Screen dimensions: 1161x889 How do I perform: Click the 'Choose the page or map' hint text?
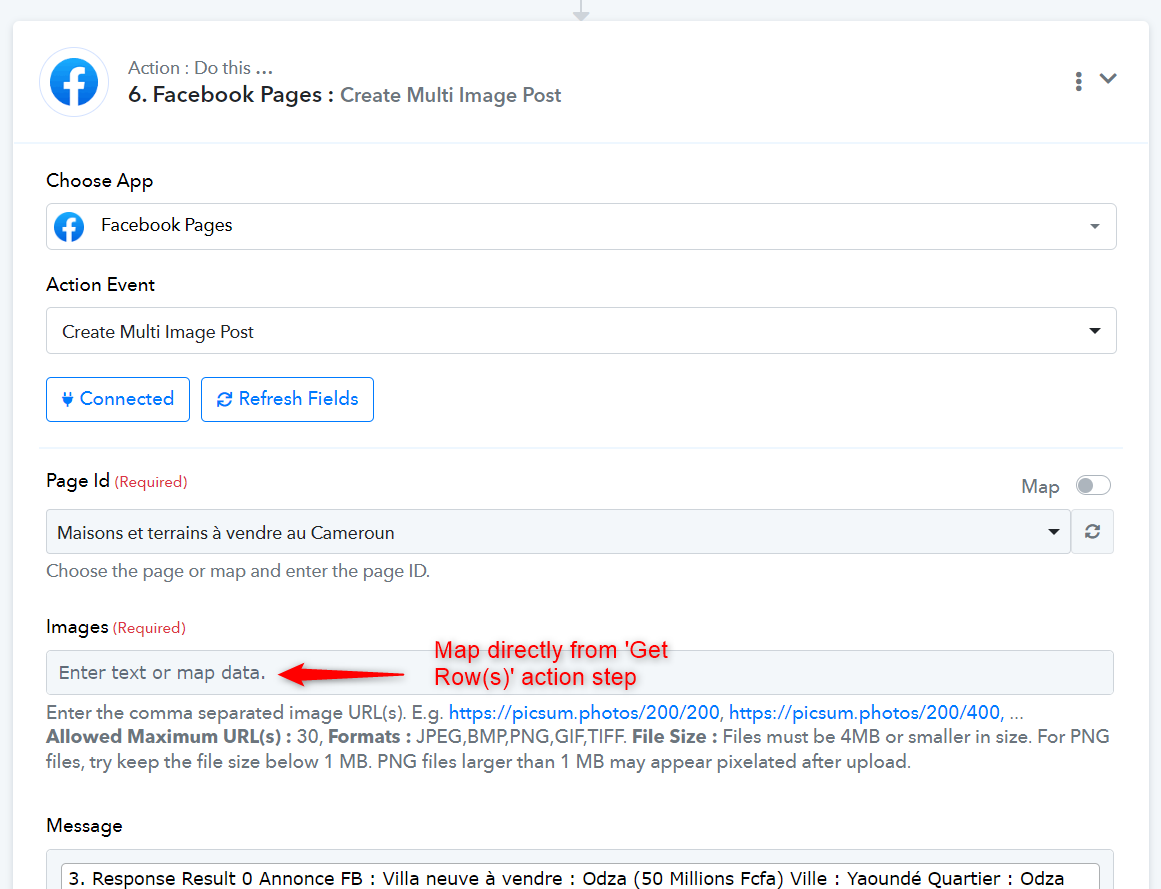pyautogui.click(x=238, y=571)
